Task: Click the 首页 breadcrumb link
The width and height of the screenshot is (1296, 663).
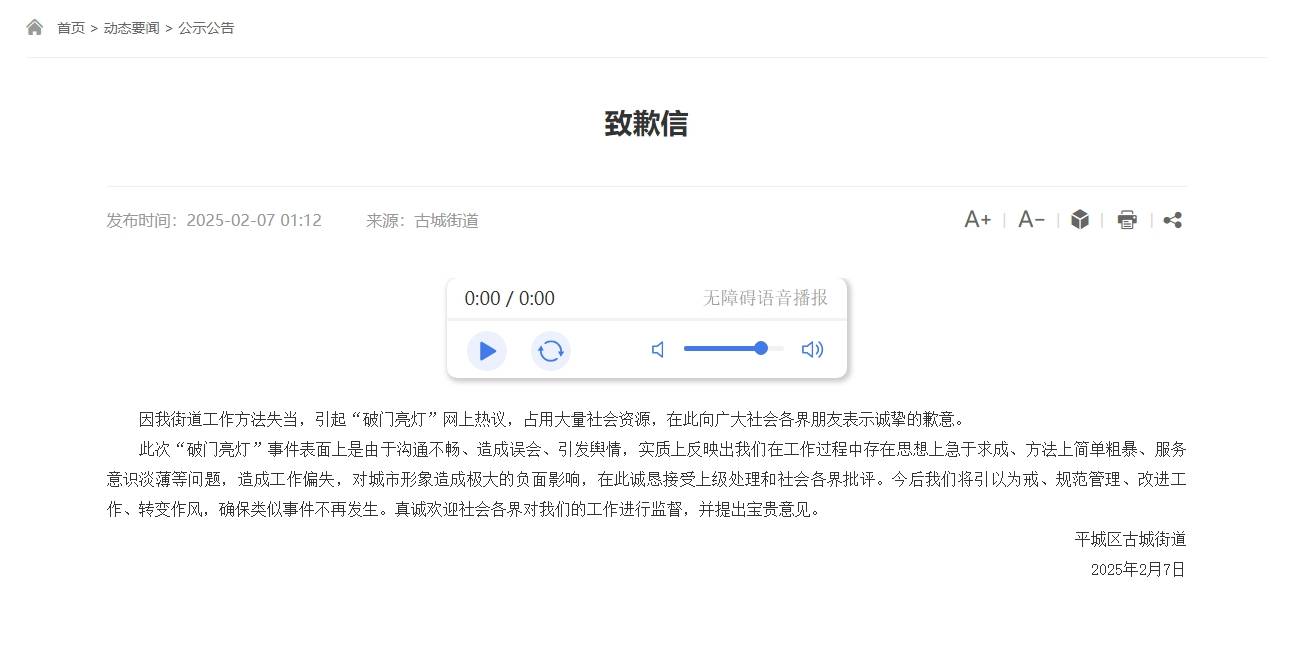Action: point(69,27)
